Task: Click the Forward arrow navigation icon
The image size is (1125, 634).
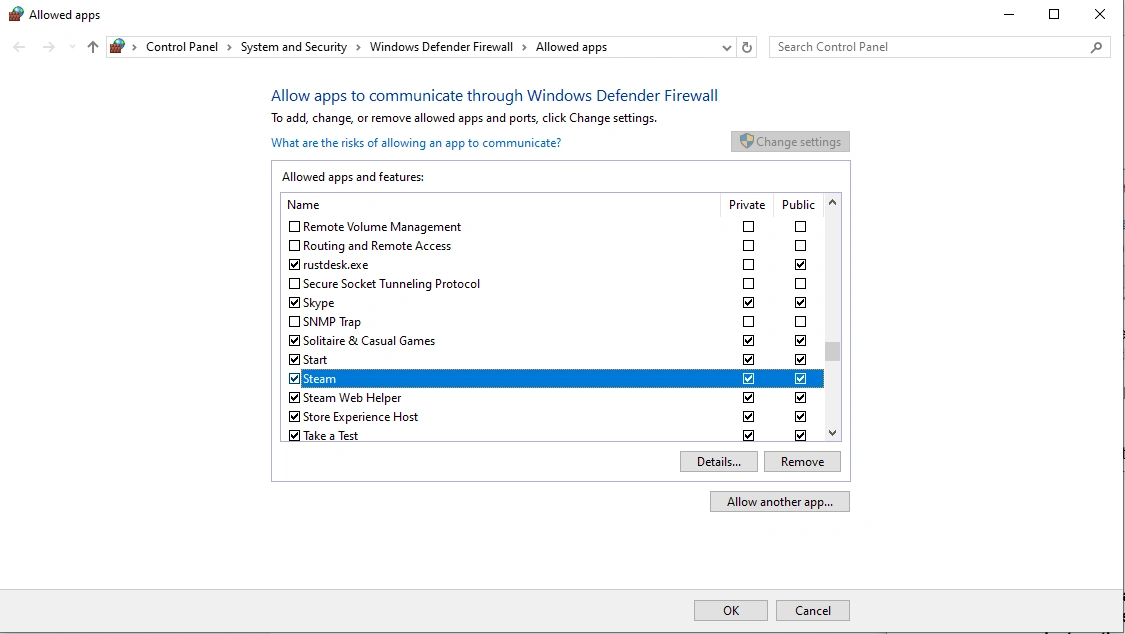Action: click(x=48, y=47)
